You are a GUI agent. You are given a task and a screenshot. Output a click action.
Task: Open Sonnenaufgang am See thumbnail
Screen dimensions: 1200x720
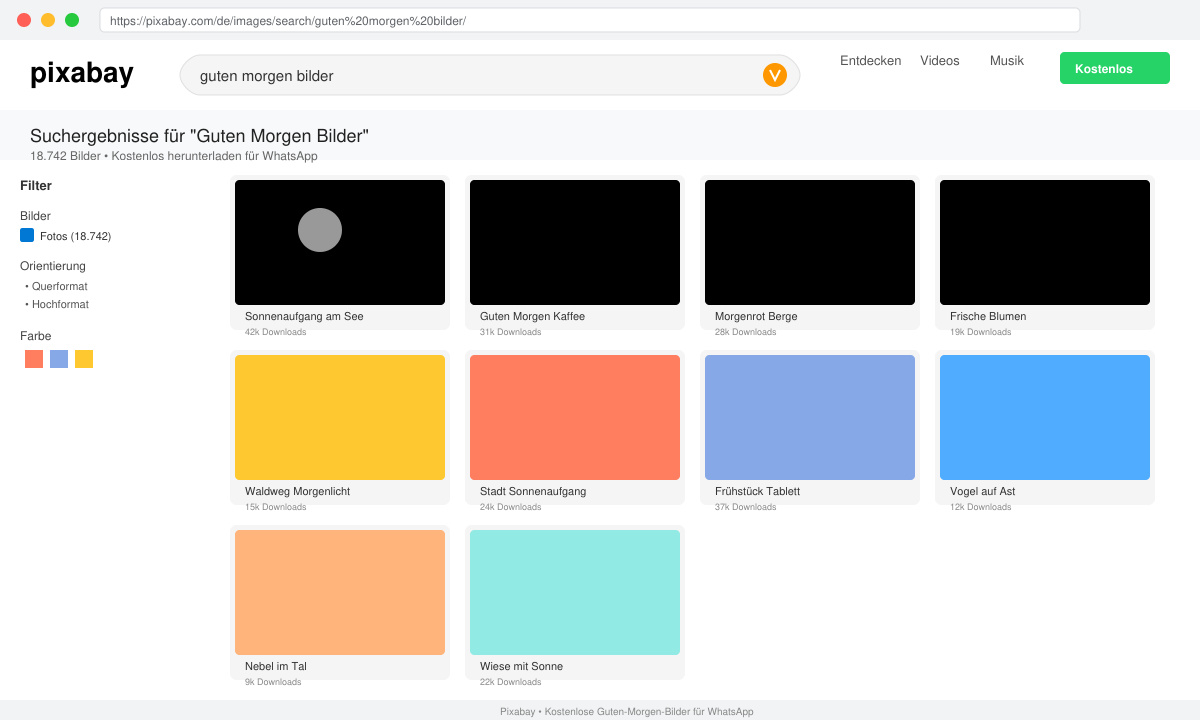coord(340,242)
